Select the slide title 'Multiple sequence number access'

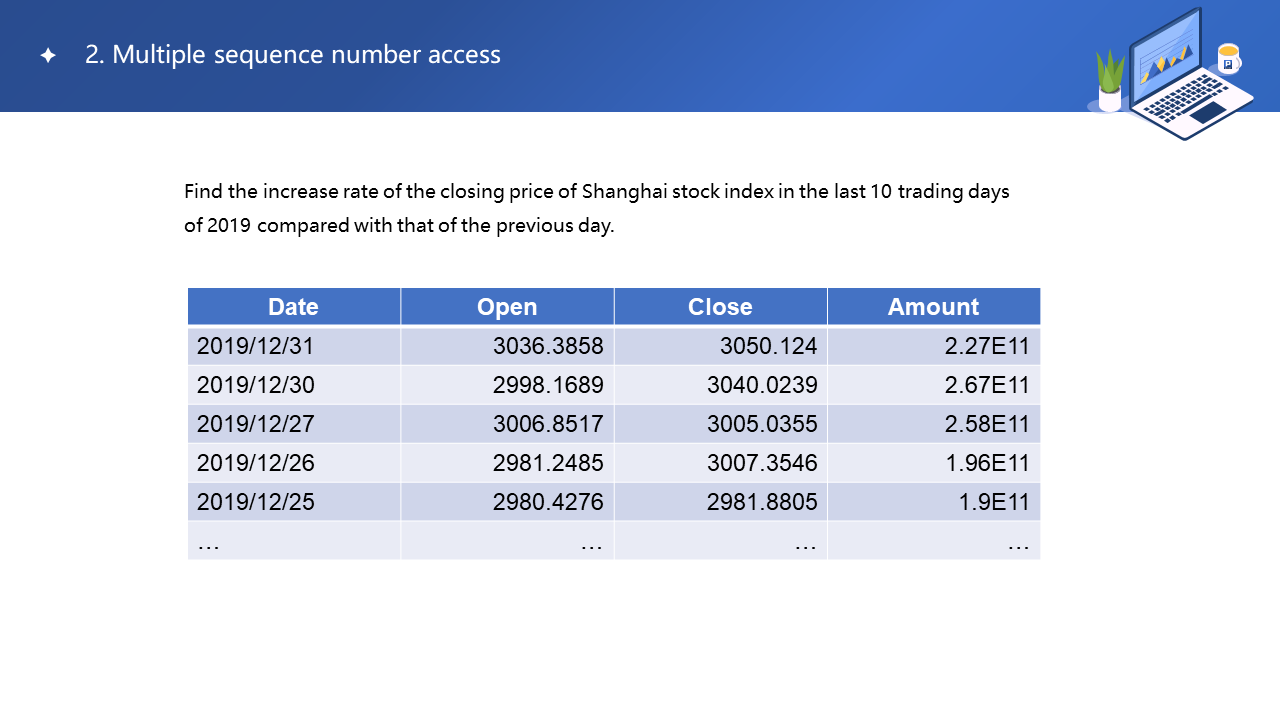[292, 55]
